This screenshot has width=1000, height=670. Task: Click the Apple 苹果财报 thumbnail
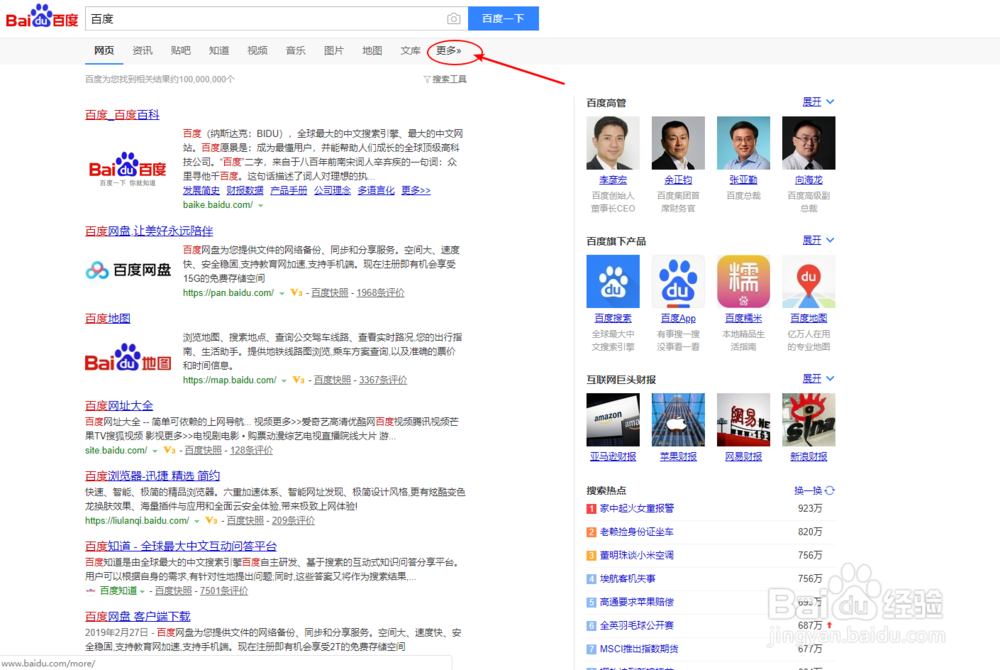pos(678,420)
